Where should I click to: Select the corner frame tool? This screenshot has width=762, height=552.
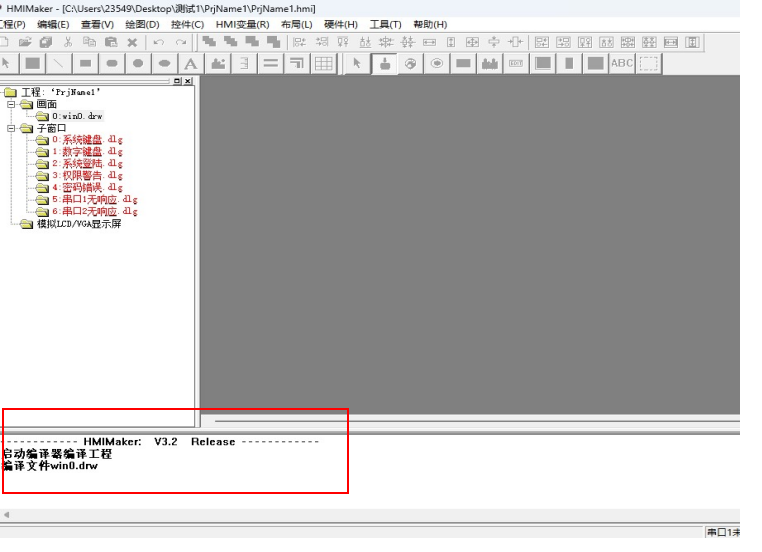297,63
